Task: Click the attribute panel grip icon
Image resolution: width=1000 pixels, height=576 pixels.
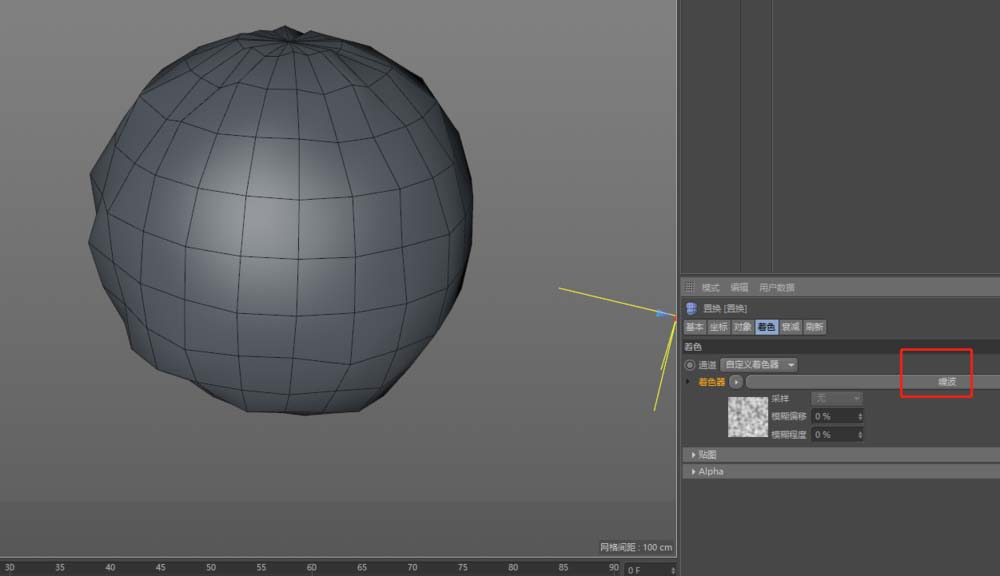Action: pyautogui.click(x=689, y=287)
